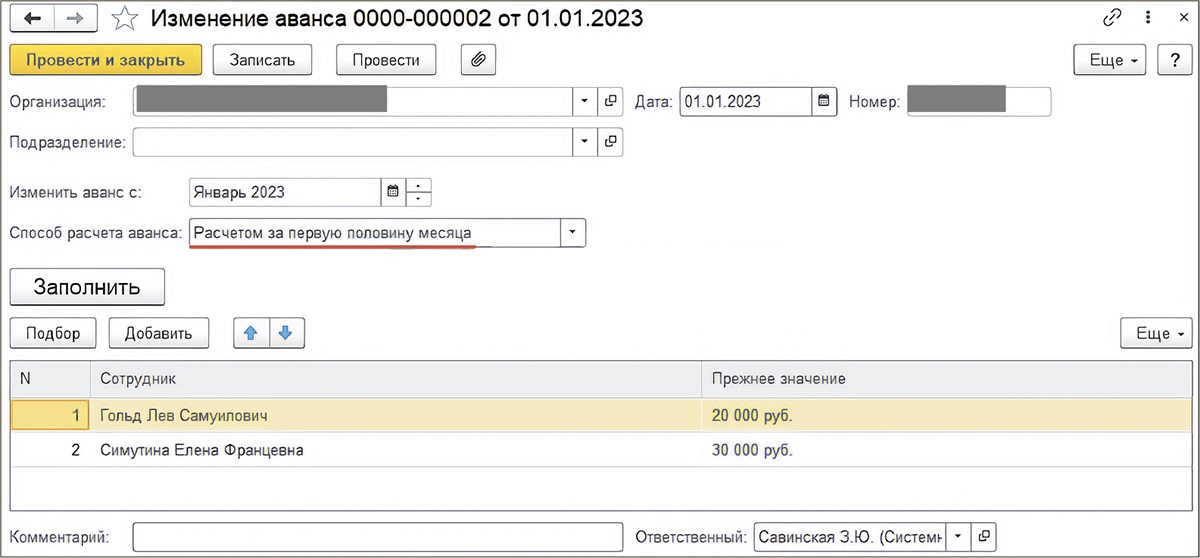Open calendar picker for Дата field
Screen dimensions: 1200x558
(x=824, y=101)
